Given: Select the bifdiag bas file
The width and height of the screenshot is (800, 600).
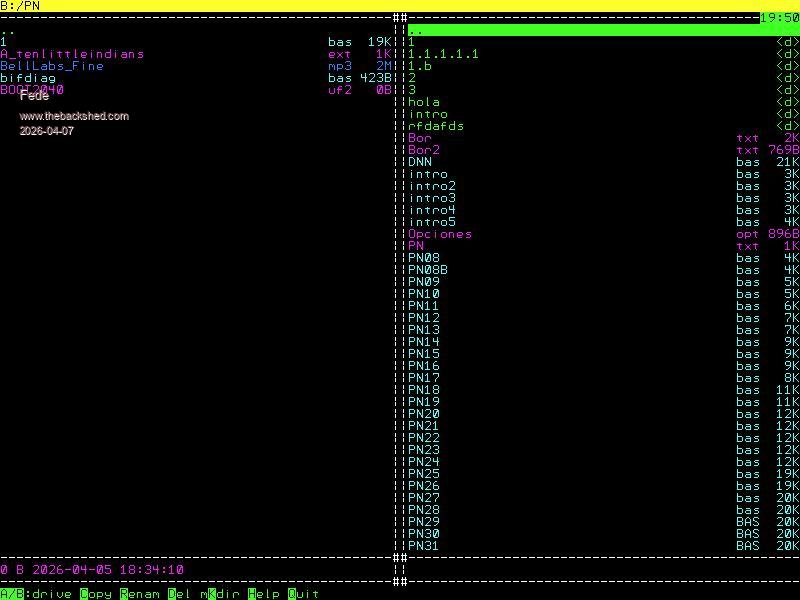Looking at the screenshot, I should point(28,78).
